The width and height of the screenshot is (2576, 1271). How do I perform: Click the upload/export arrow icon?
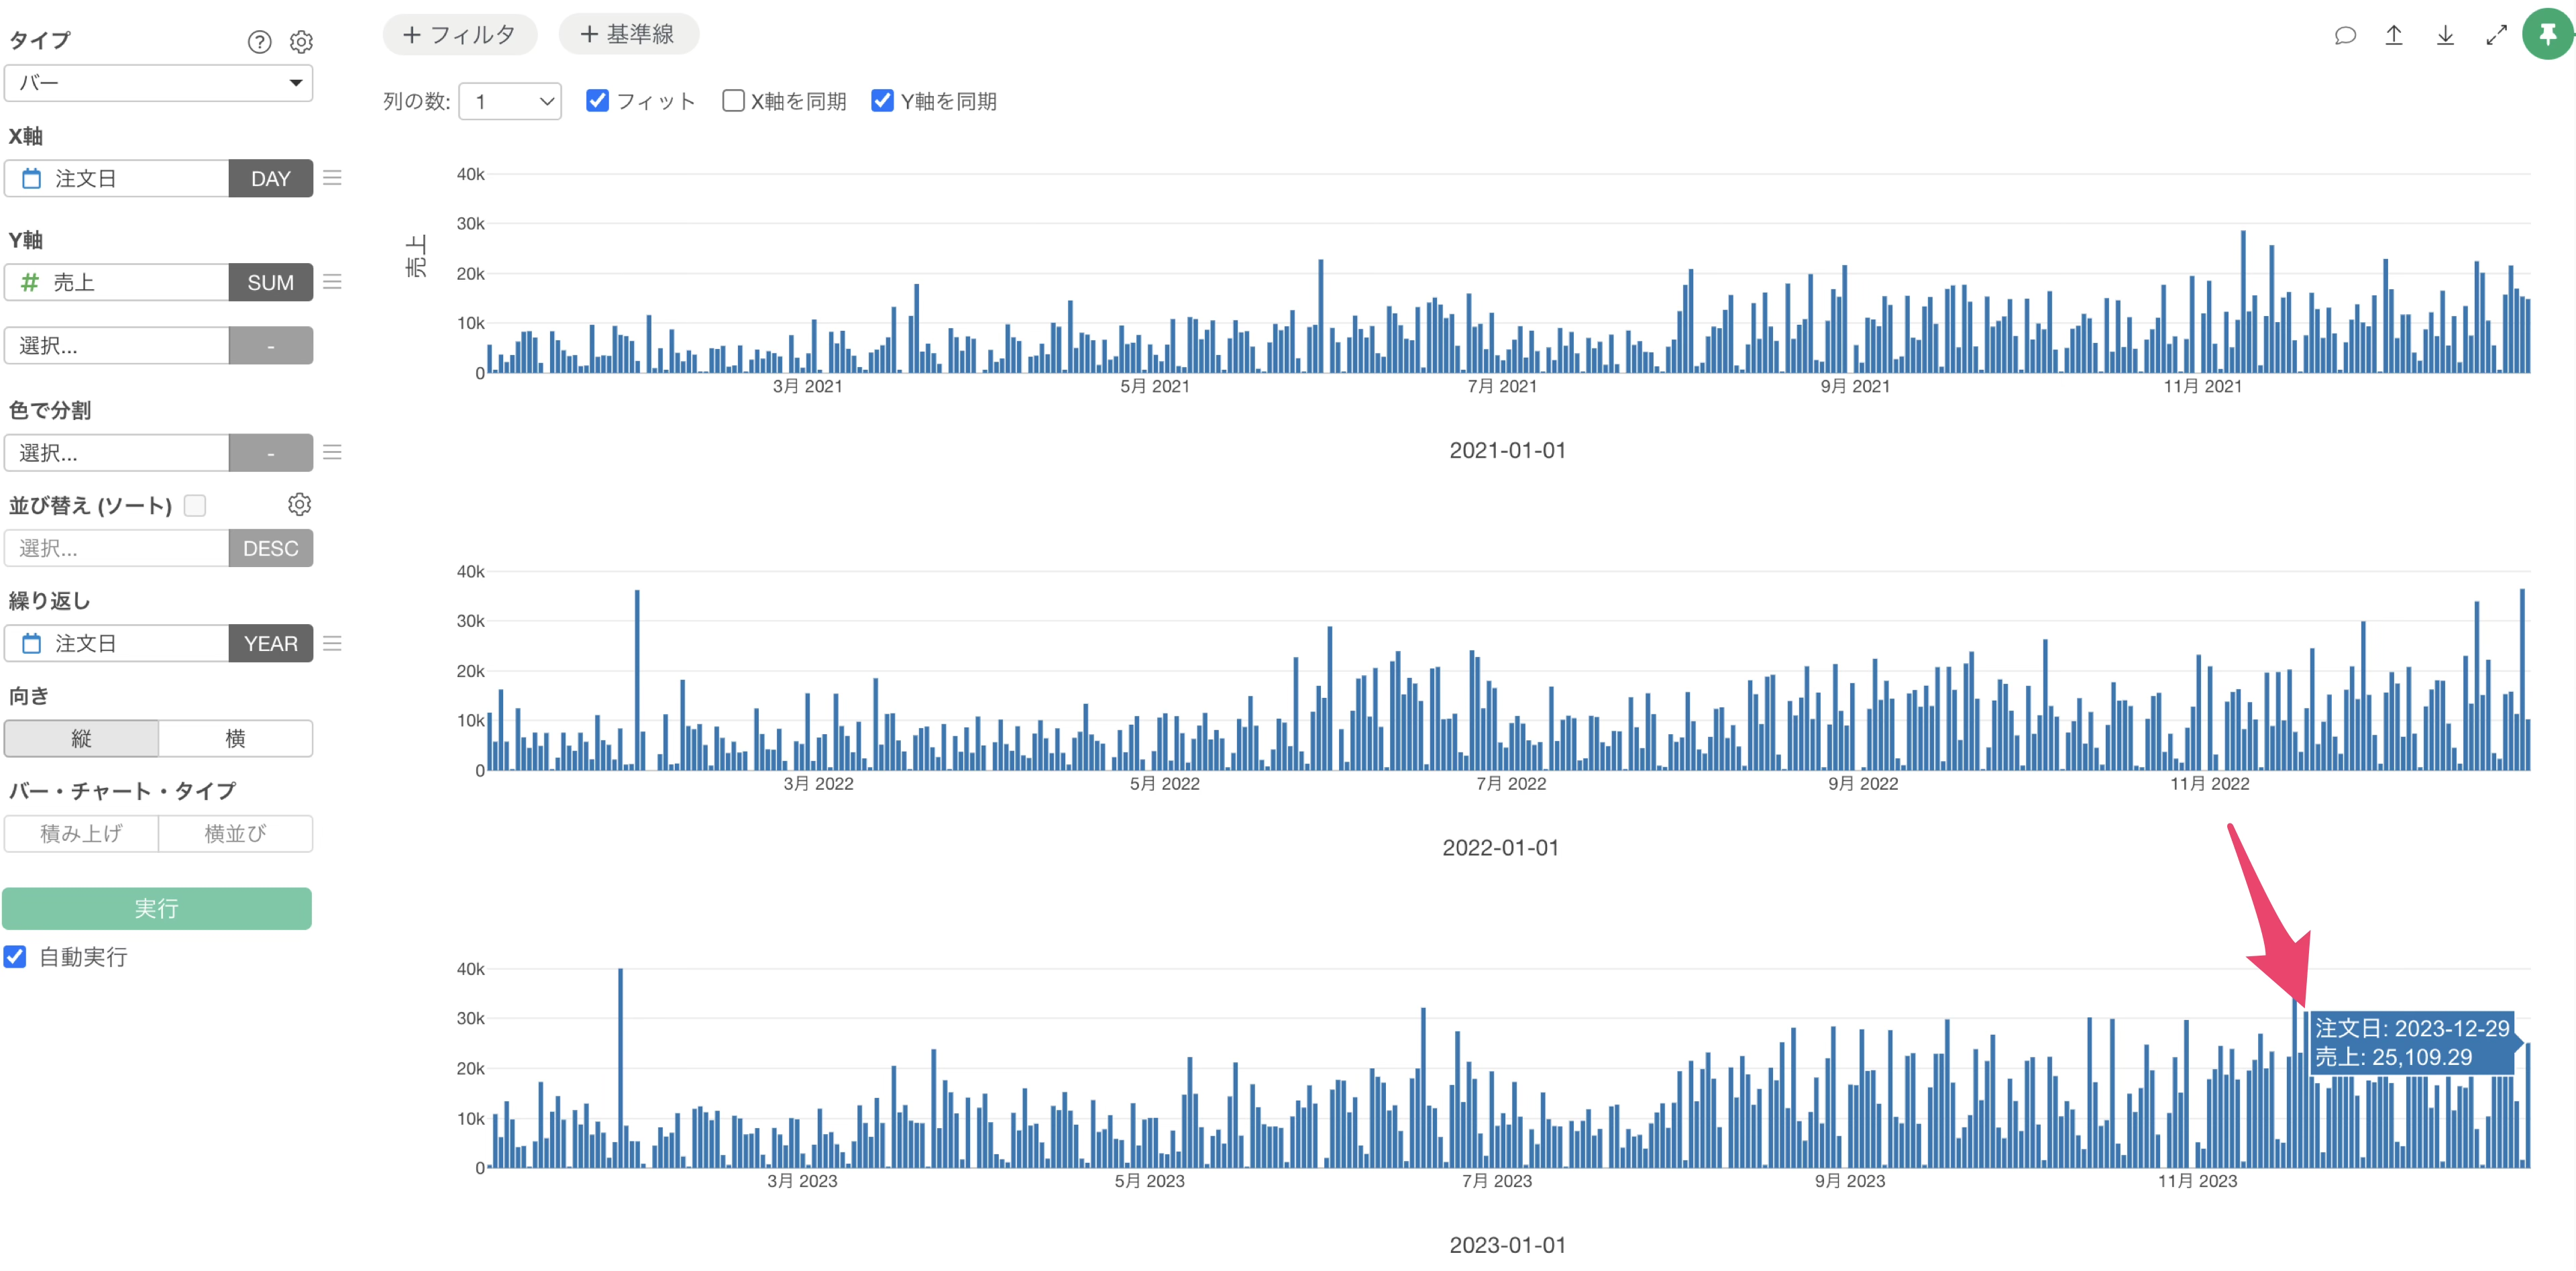[2394, 36]
